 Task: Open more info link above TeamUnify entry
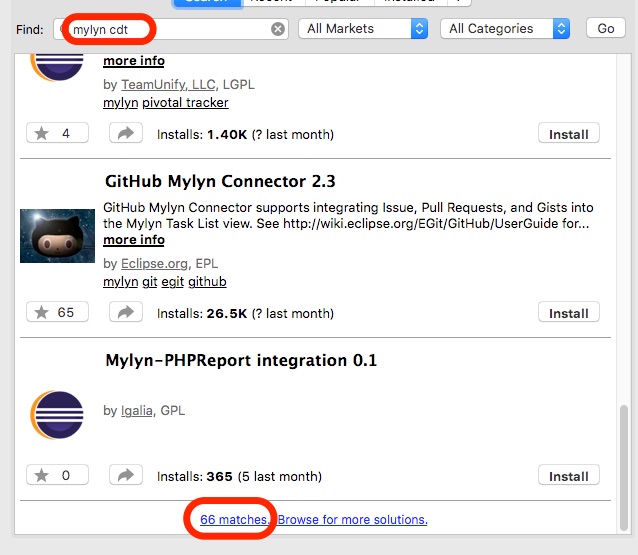pyautogui.click(x=134, y=61)
